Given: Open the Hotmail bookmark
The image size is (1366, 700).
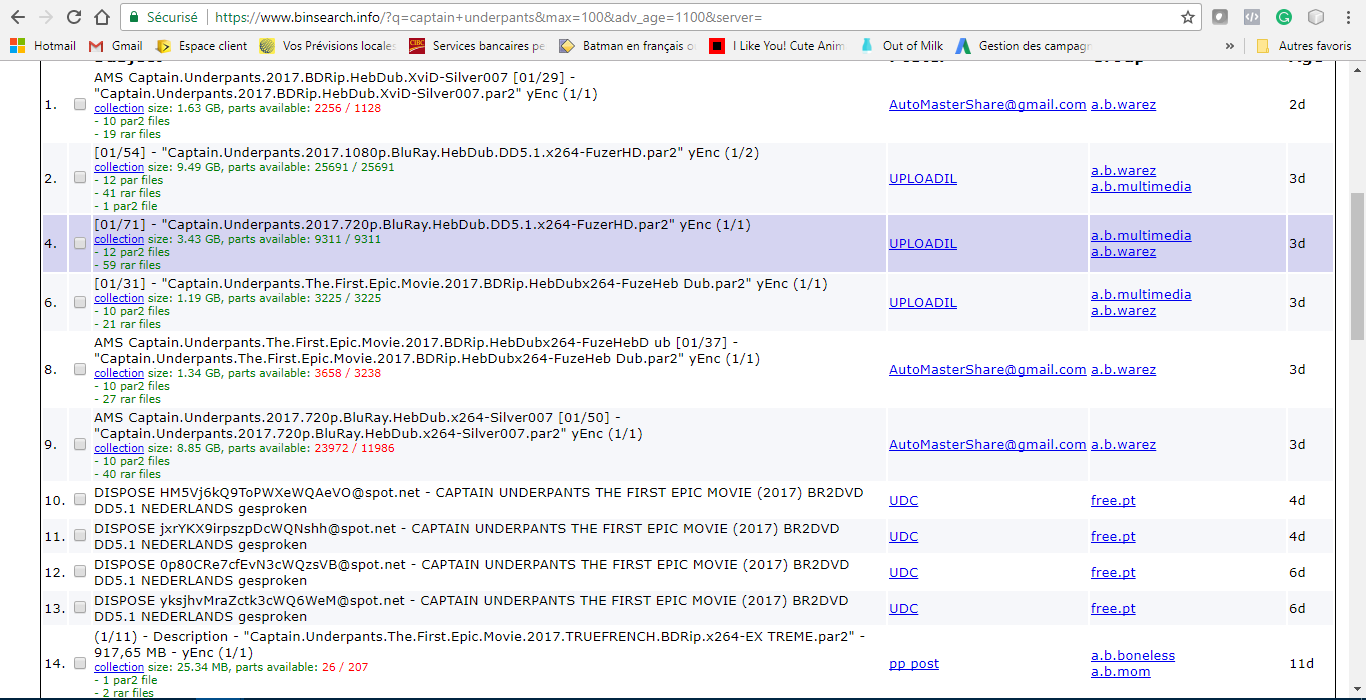Looking at the screenshot, I should point(43,46).
